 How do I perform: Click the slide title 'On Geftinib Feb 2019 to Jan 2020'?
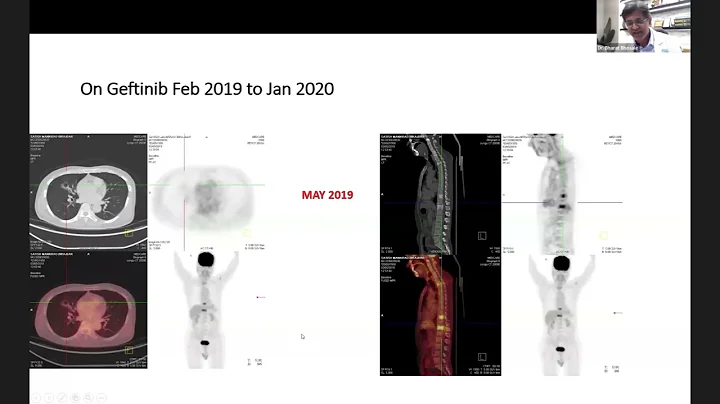[207, 89]
